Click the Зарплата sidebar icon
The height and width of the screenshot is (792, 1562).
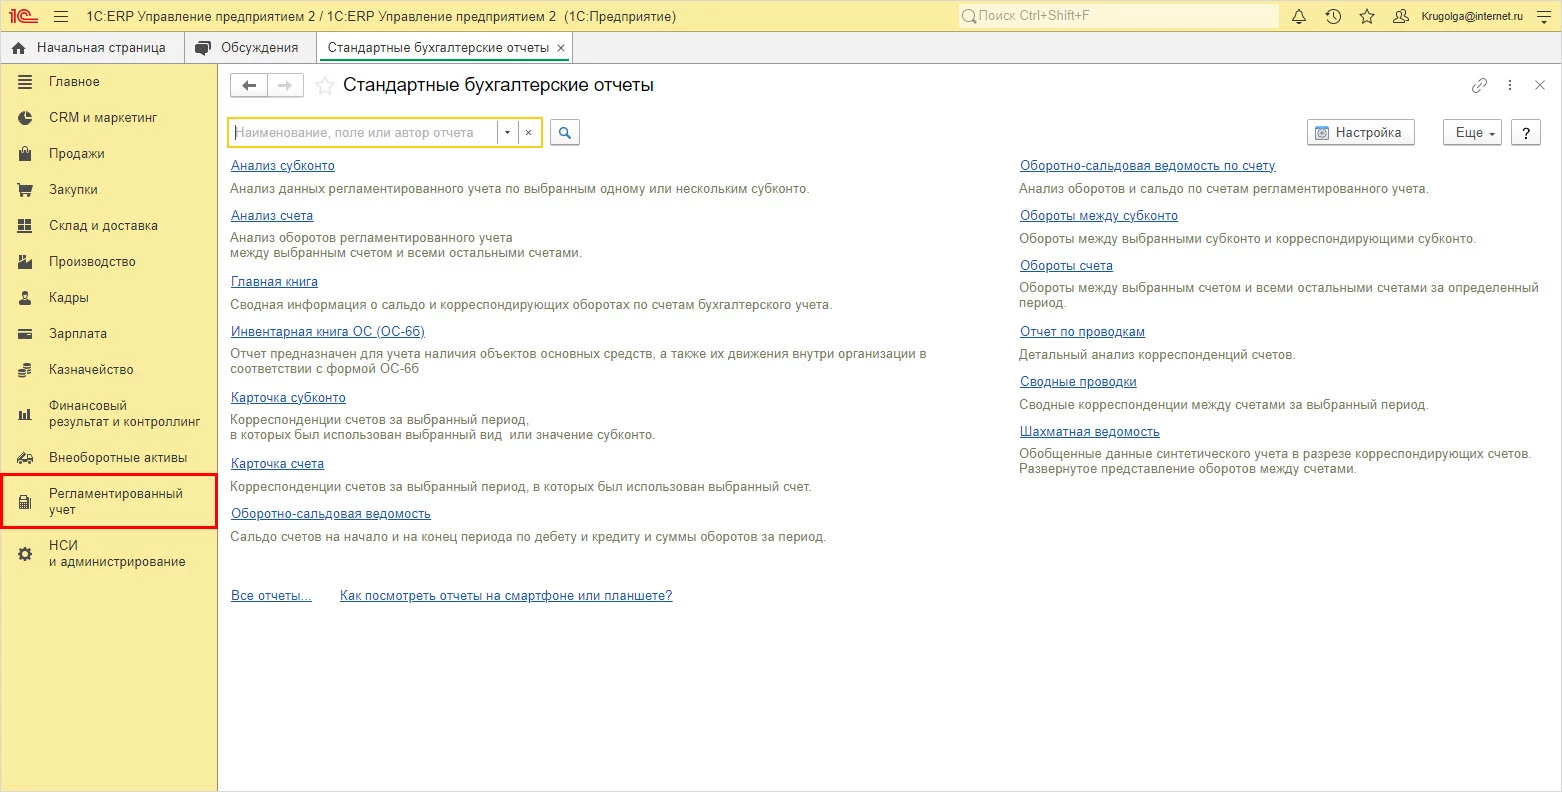pos(26,334)
